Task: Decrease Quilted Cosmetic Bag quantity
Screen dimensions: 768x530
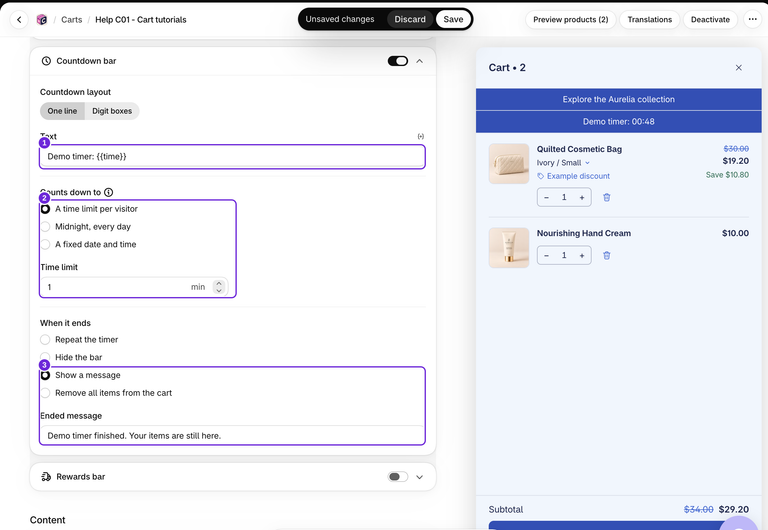Action: point(547,197)
